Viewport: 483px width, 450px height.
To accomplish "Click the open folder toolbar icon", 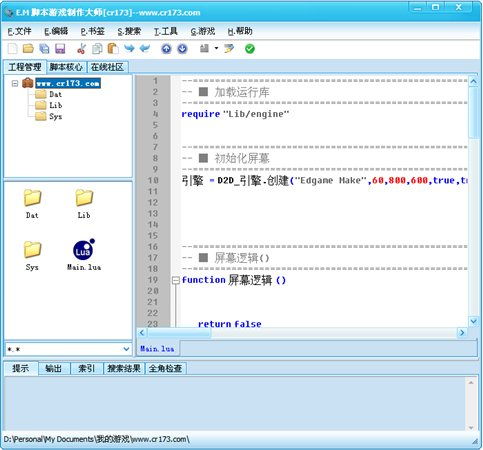I will tap(28, 49).
